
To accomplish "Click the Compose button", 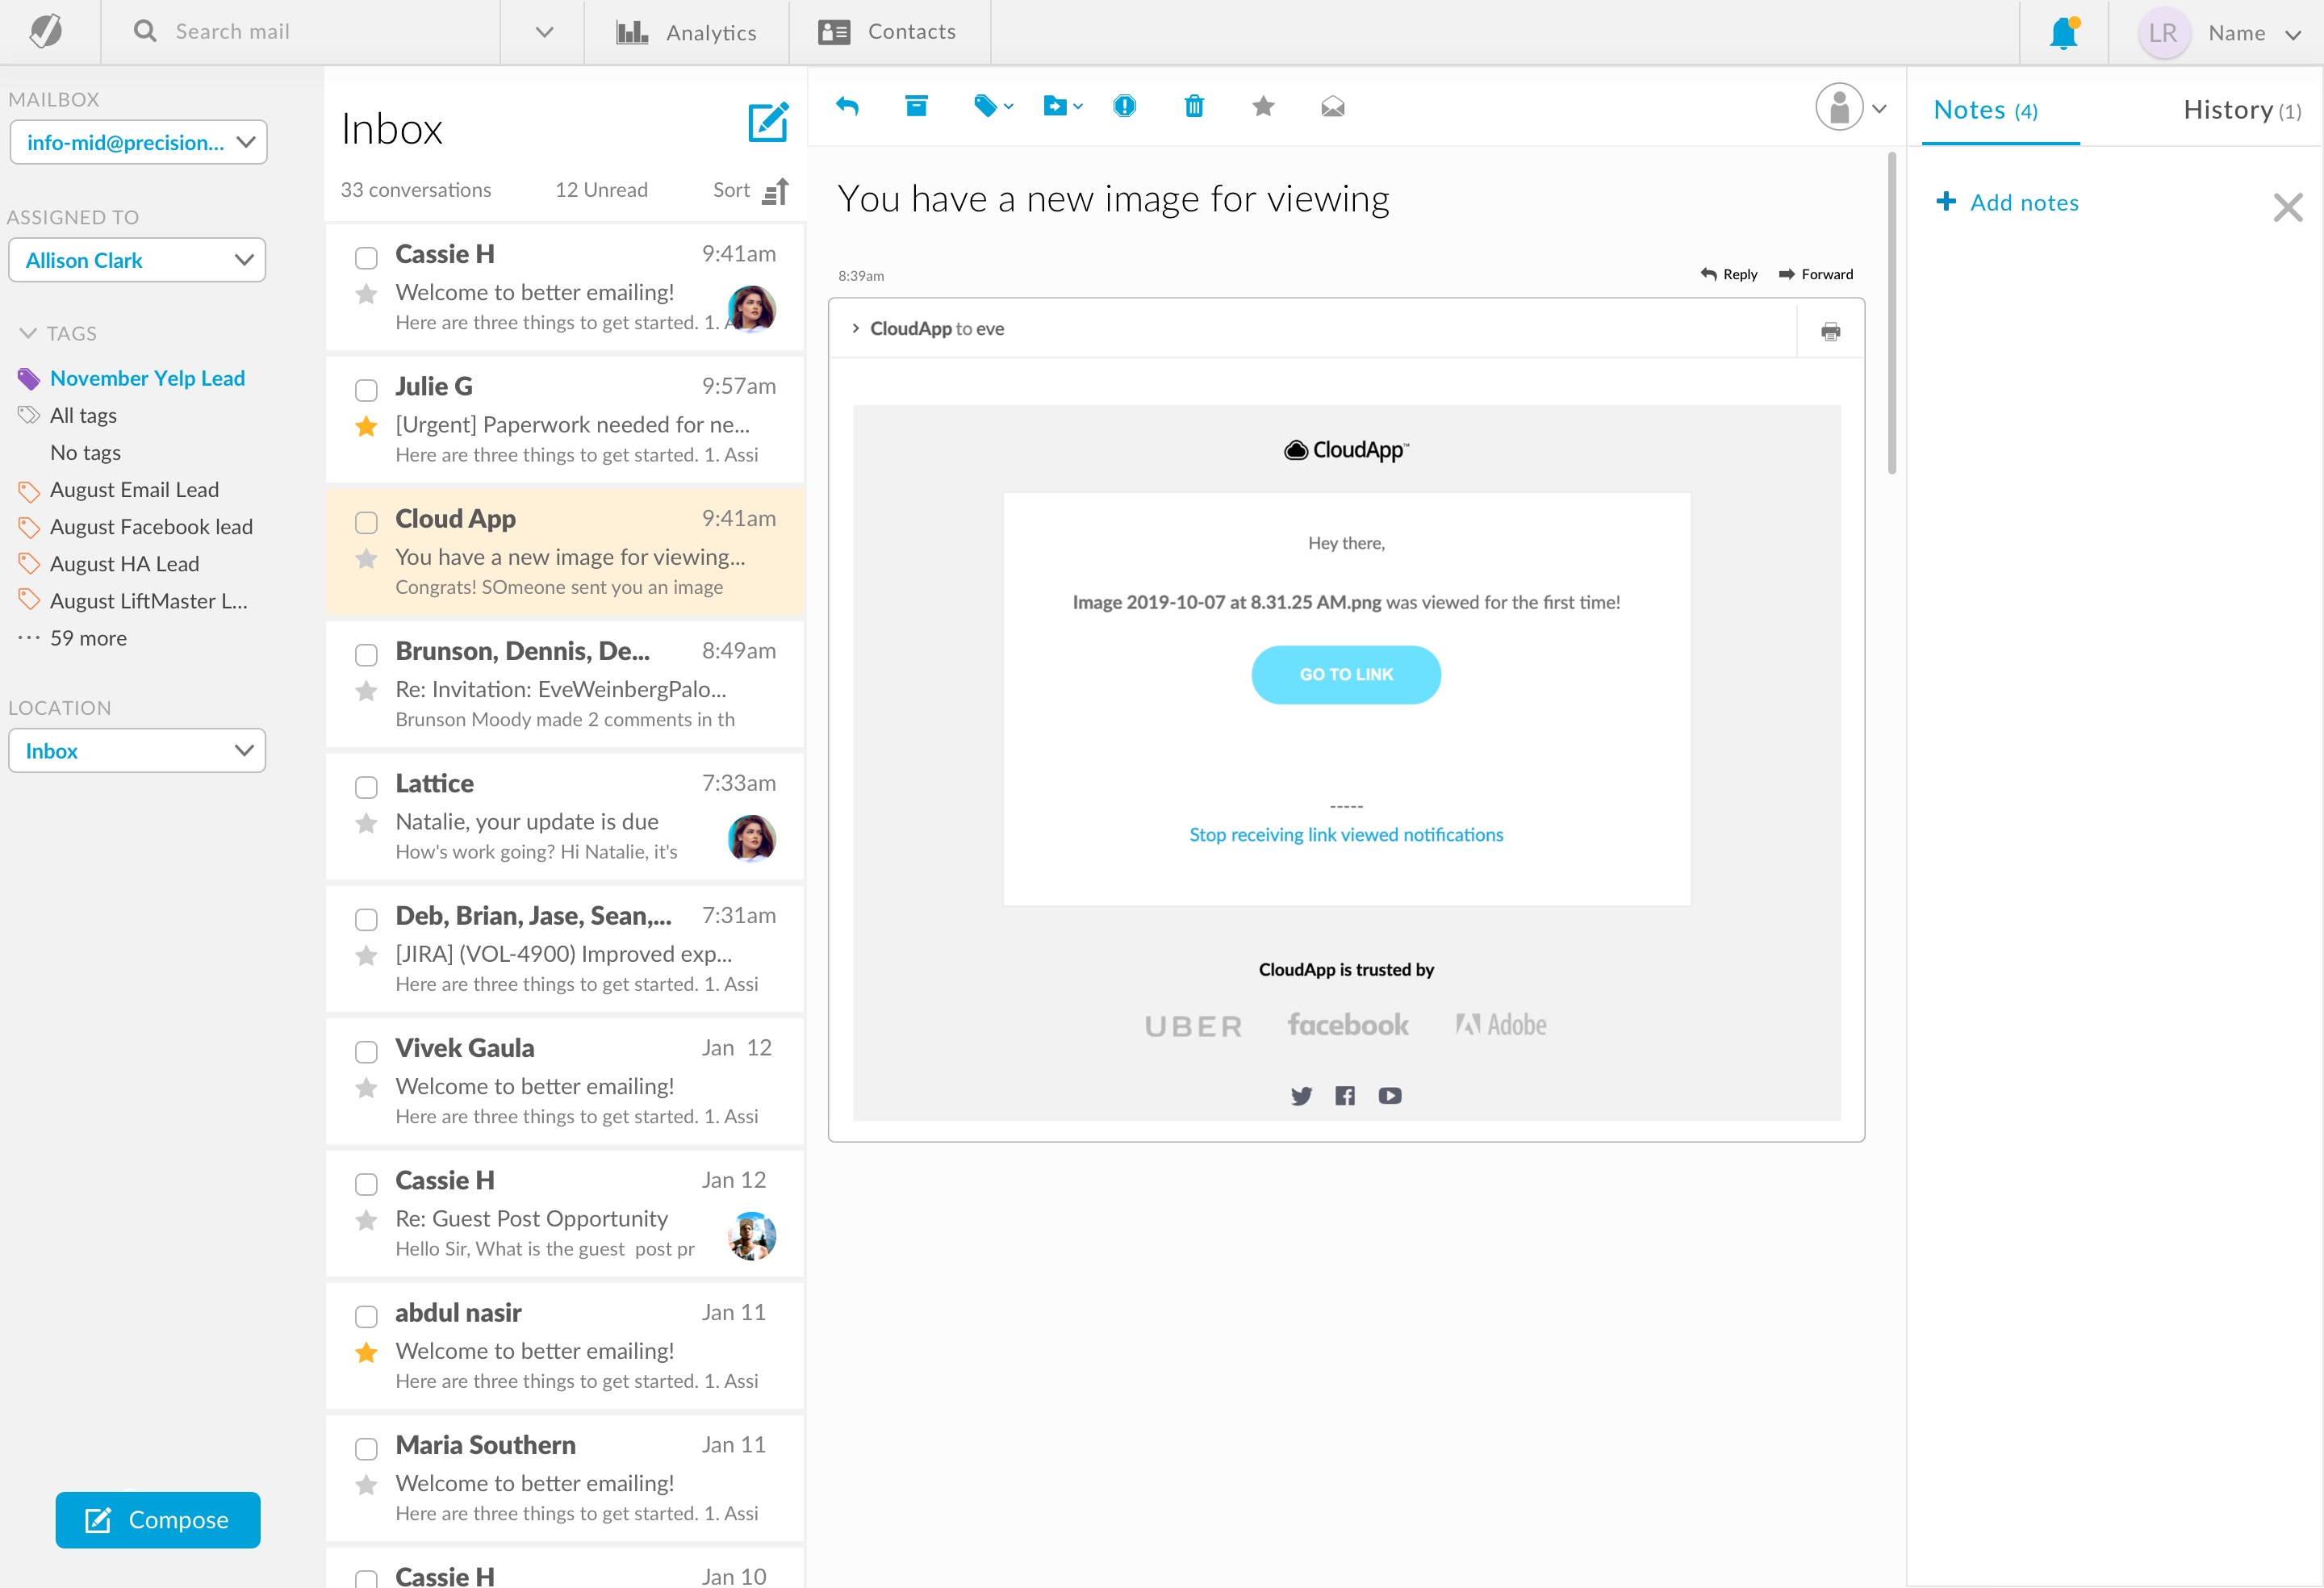I will (158, 1520).
